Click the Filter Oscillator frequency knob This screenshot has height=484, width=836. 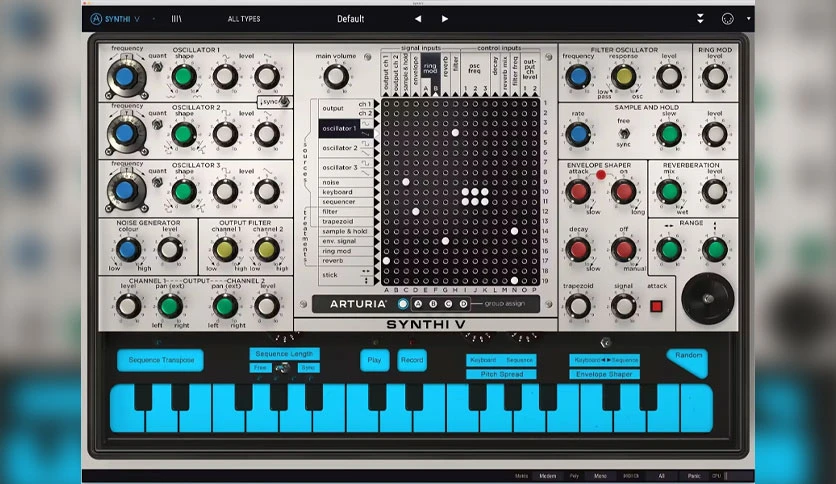tap(578, 76)
